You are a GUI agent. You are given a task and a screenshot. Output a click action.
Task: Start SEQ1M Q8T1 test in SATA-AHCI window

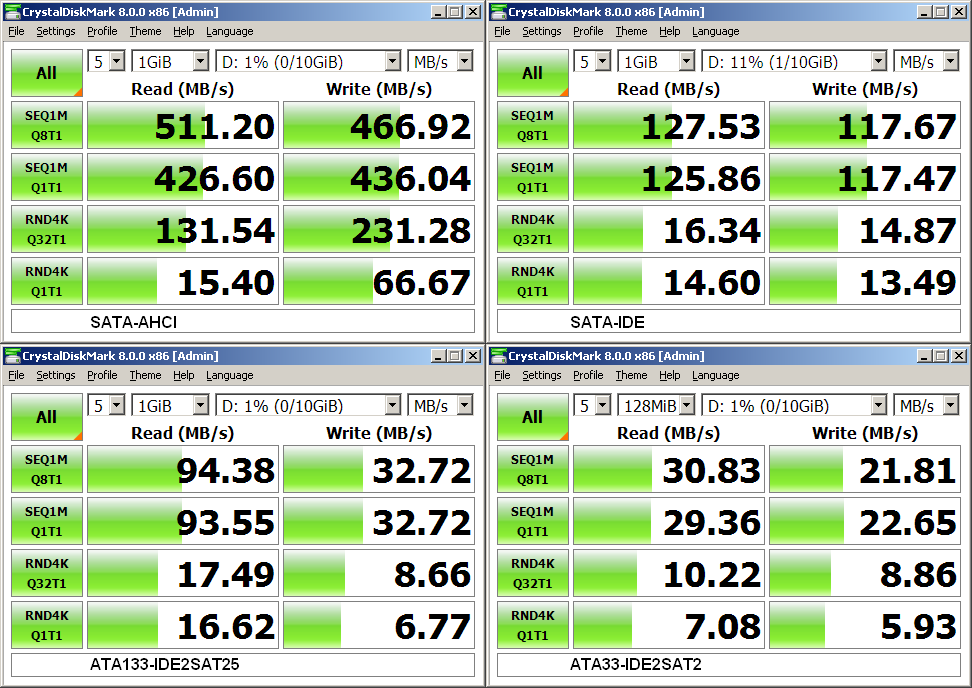coord(46,125)
